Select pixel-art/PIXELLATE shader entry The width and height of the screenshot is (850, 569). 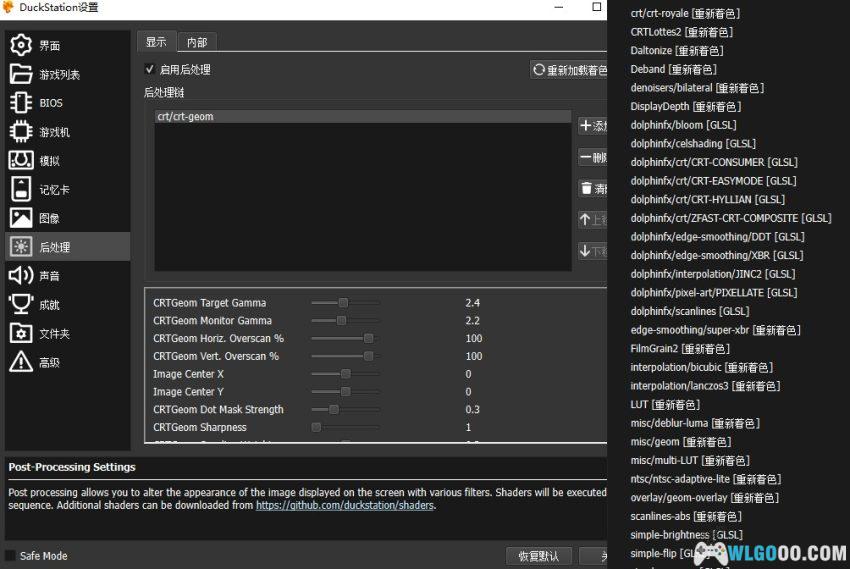tap(714, 293)
